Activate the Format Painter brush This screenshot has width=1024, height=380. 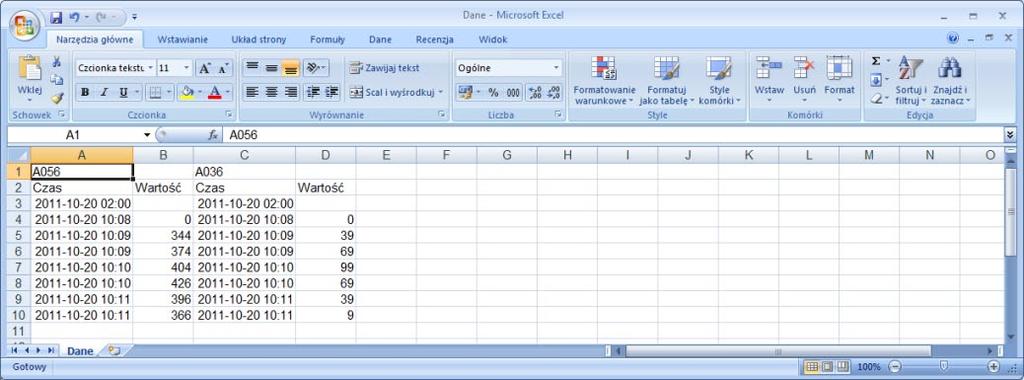coord(57,98)
